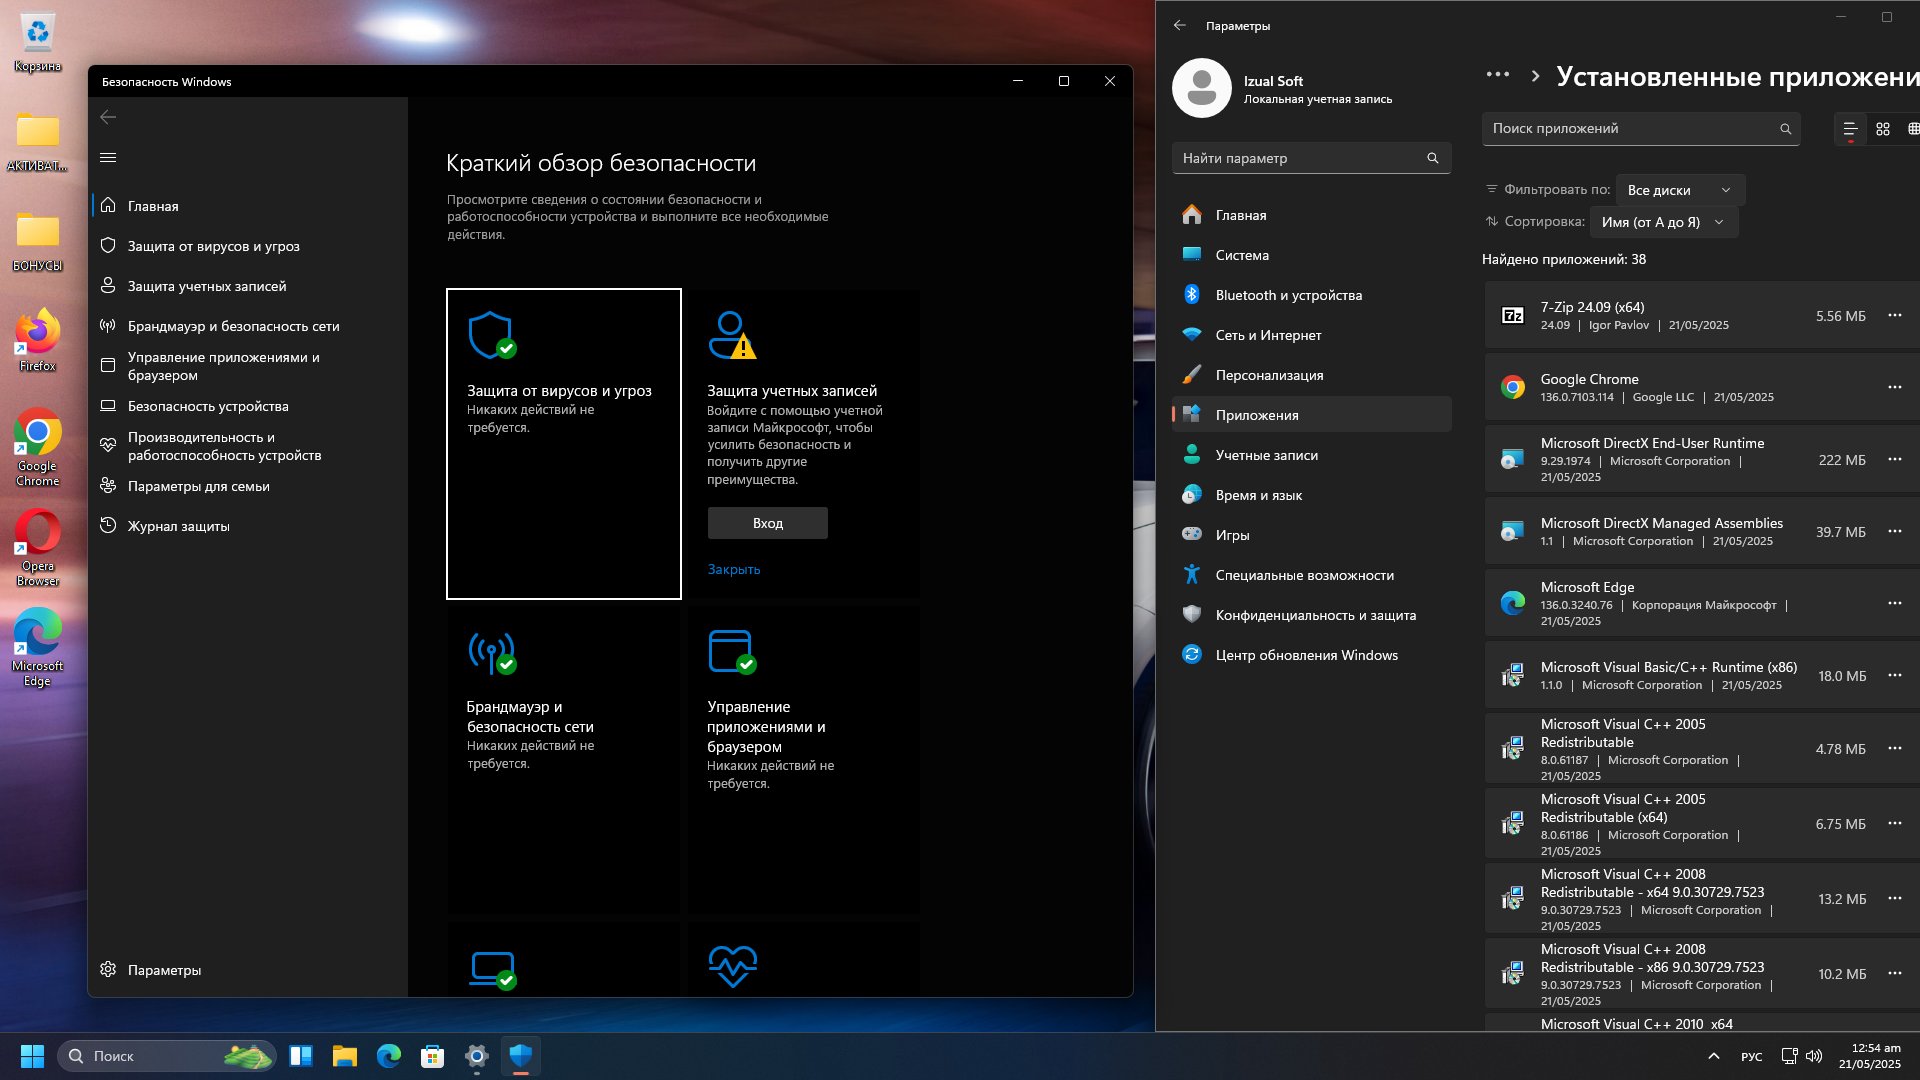Open Специальные возможности in Settings
This screenshot has height=1080, width=1920.
[1311, 575]
